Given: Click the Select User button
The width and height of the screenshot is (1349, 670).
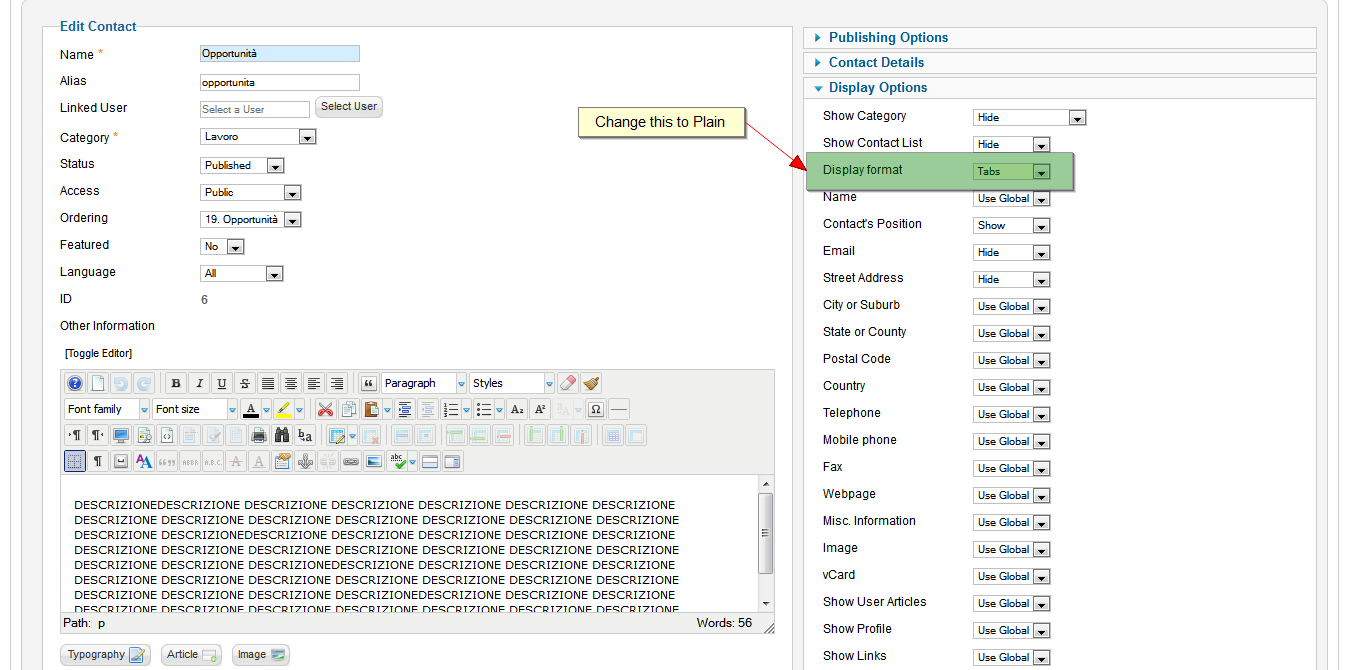Looking at the screenshot, I should pos(349,107).
